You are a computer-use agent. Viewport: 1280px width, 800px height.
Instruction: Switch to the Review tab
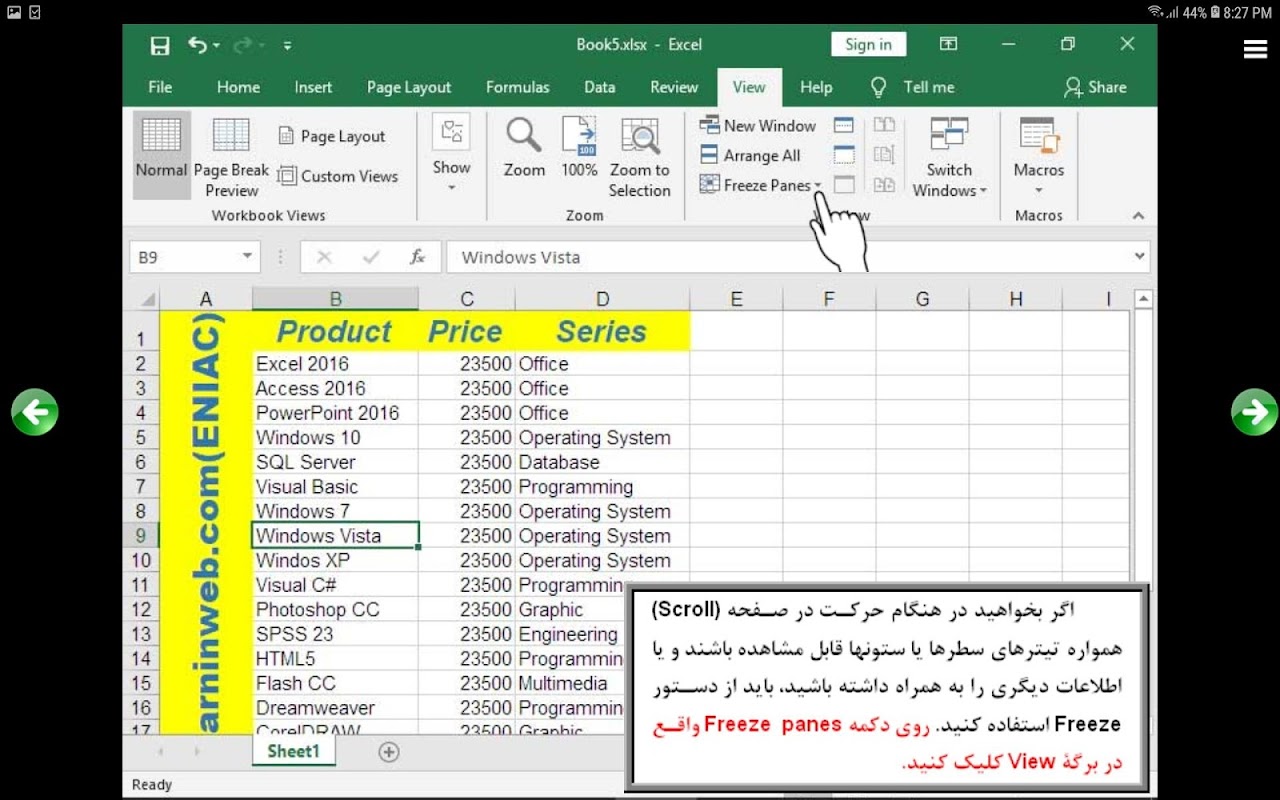pos(674,87)
